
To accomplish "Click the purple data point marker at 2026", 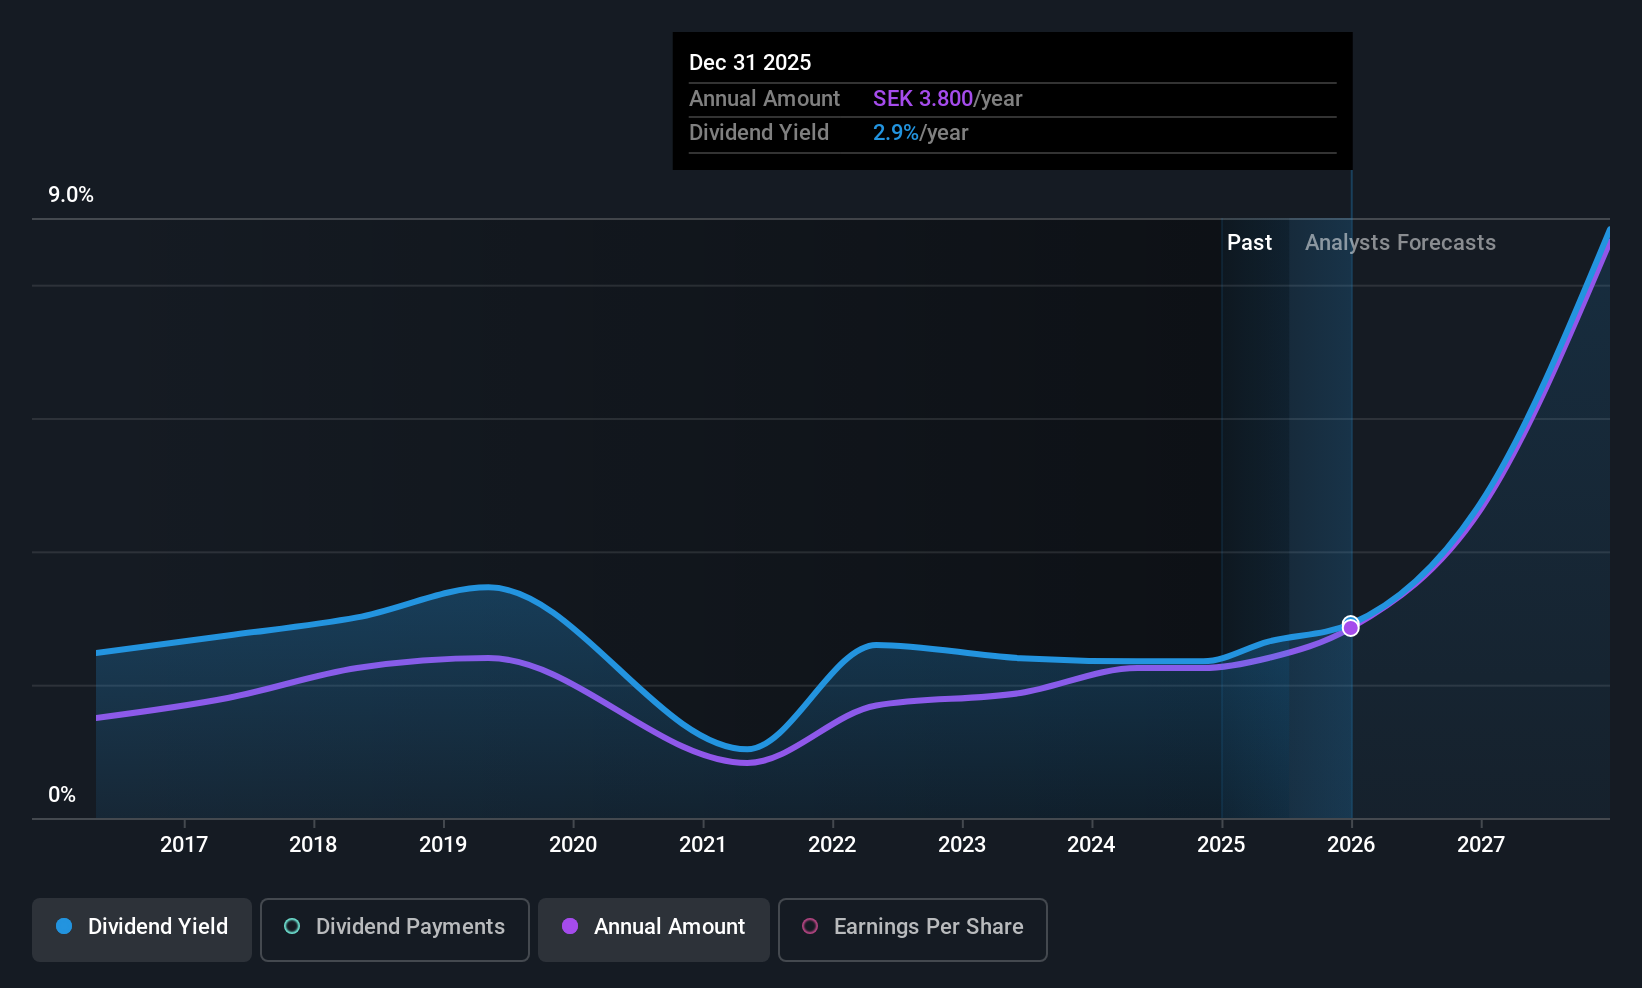I will [x=1351, y=628].
